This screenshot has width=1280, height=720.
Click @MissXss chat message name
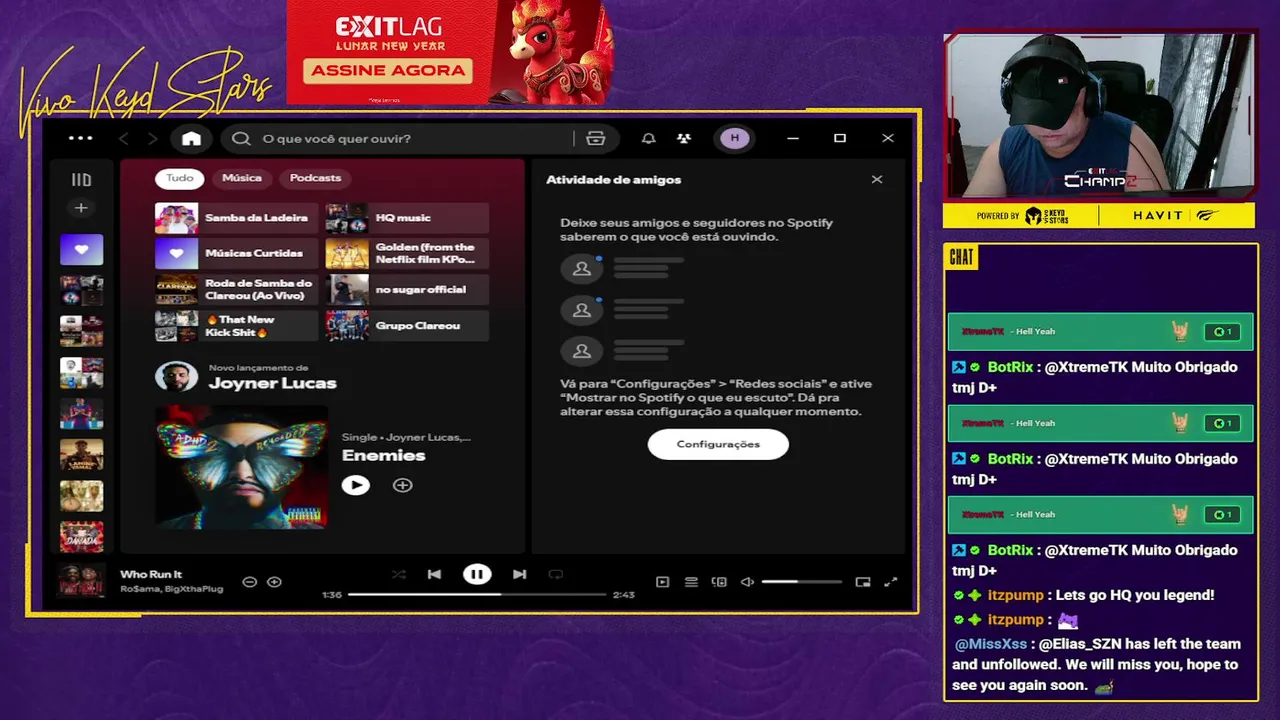991,644
